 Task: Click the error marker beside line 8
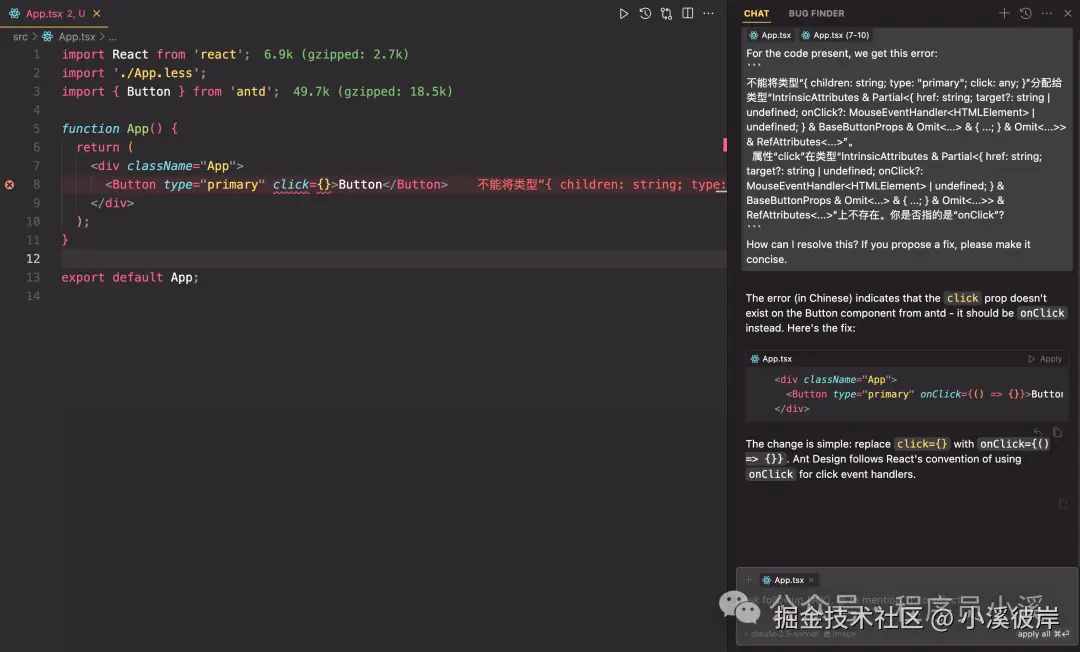click(10, 185)
